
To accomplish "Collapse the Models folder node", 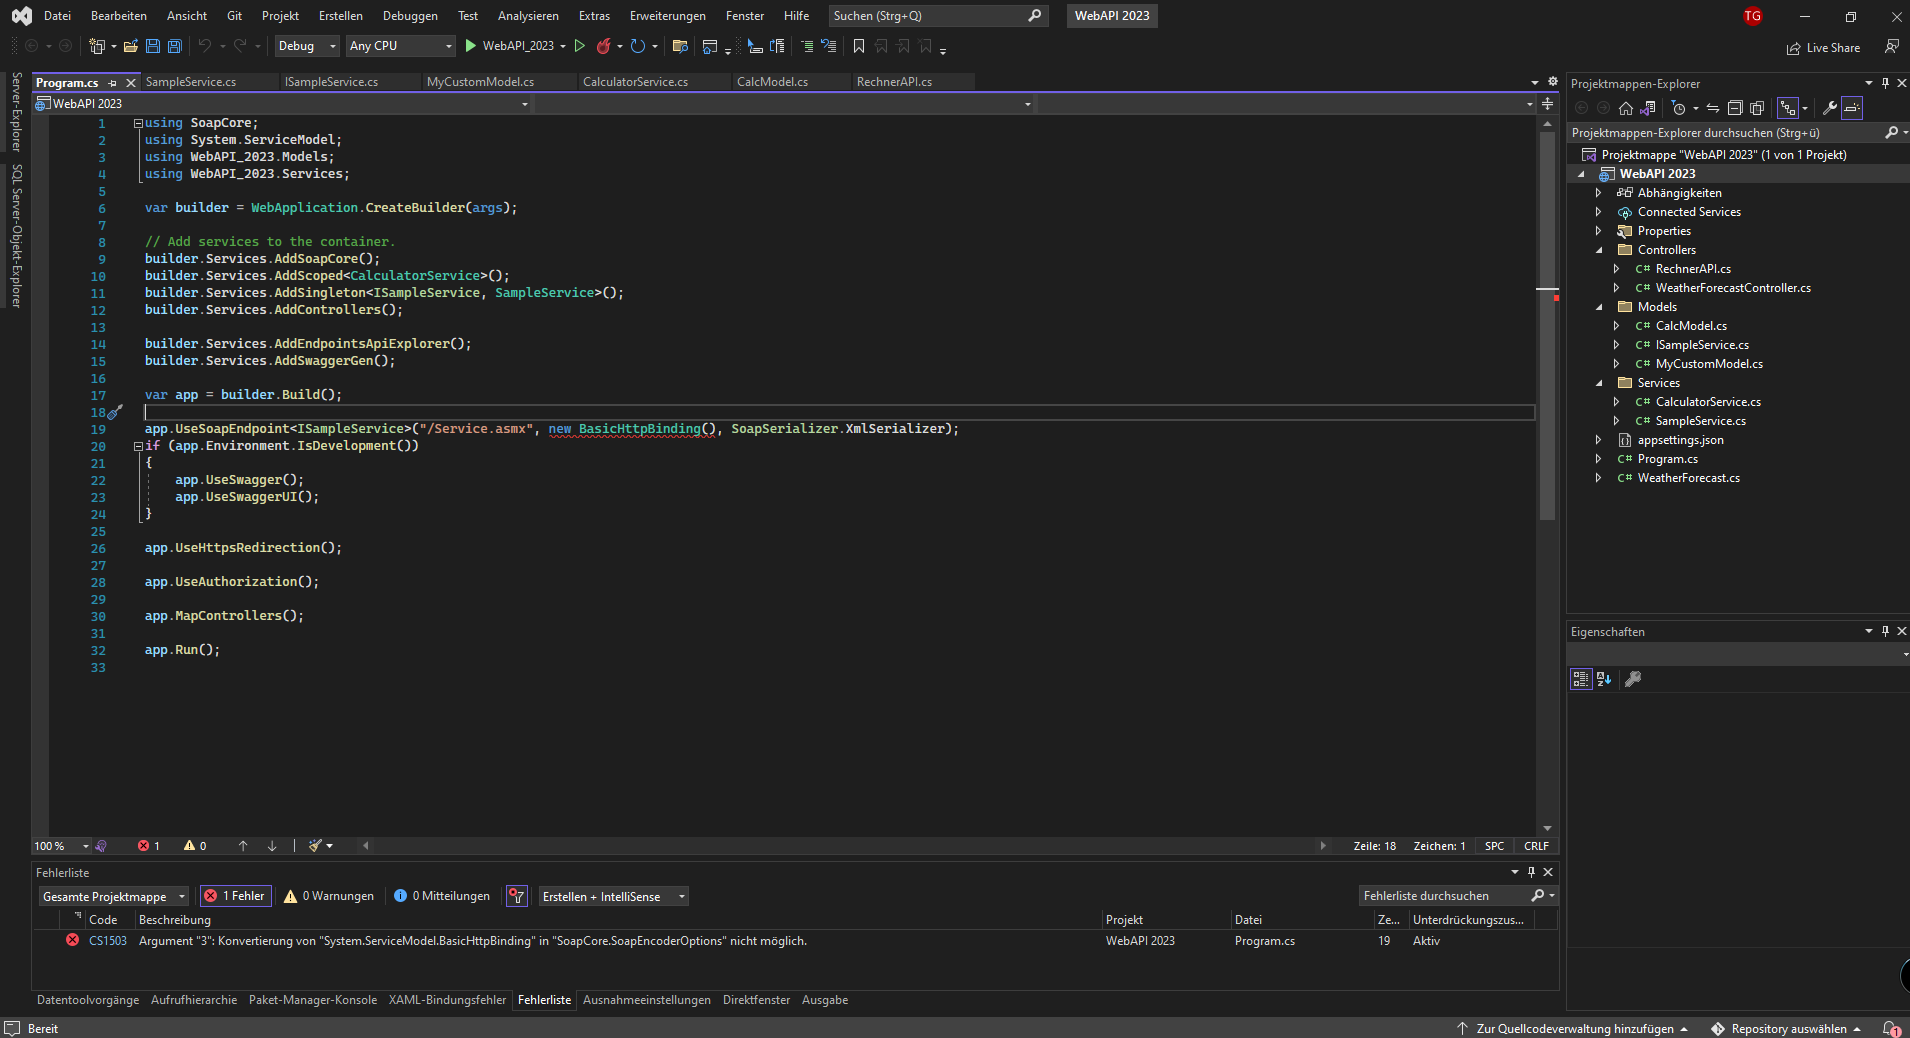I will (1599, 307).
